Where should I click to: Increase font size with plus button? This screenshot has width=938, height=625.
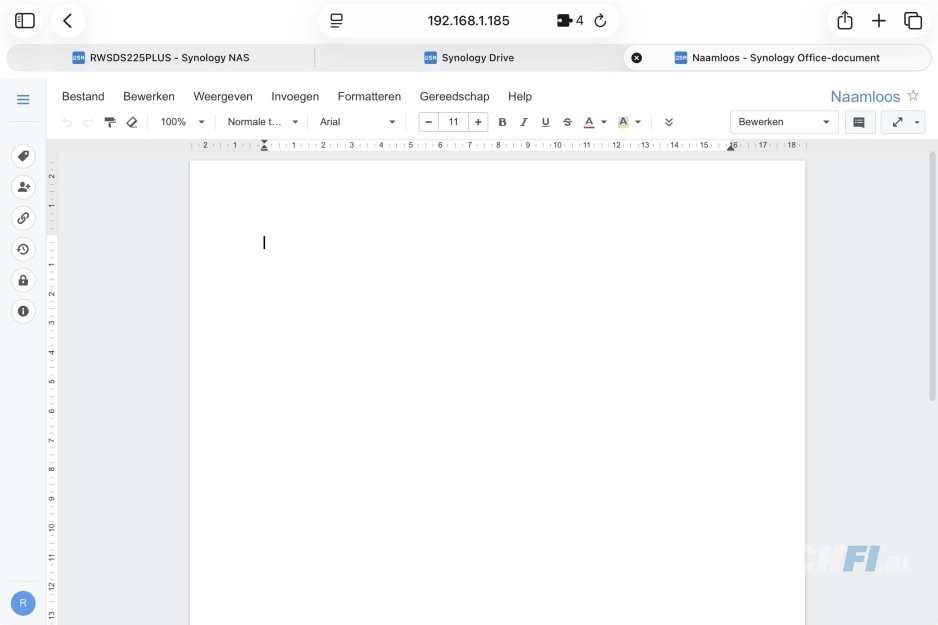[478, 122]
